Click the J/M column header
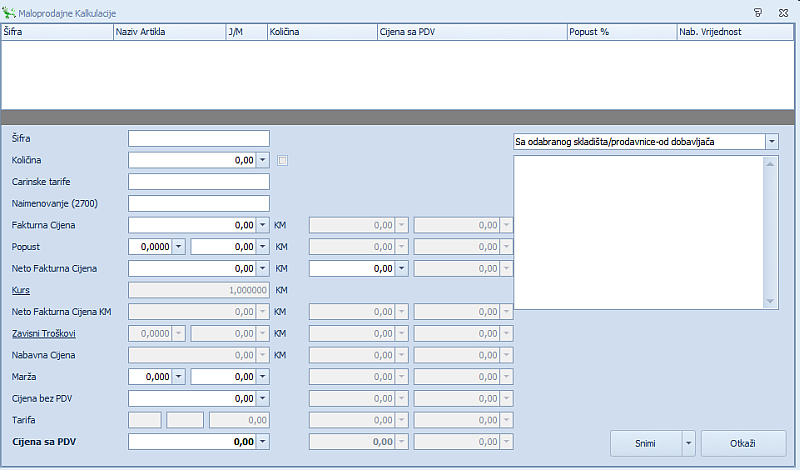The width and height of the screenshot is (800, 470). coord(246,32)
